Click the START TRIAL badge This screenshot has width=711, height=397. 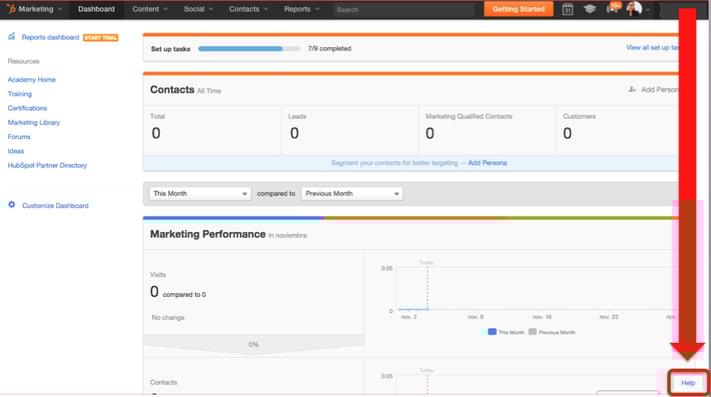point(101,38)
